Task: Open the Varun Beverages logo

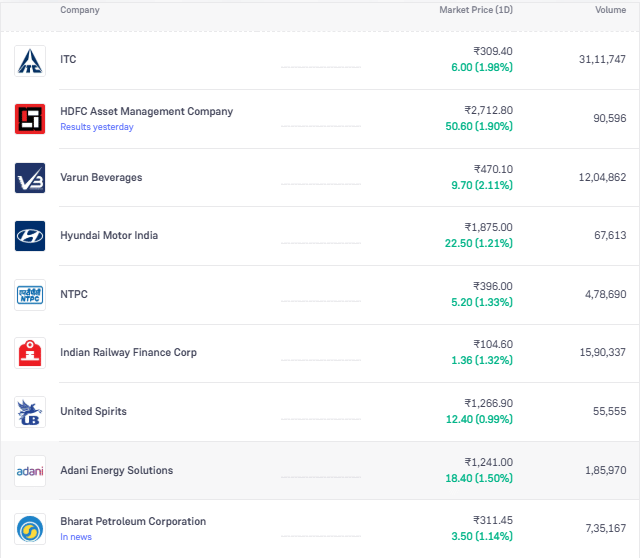Action: pyautogui.click(x=30, y=178)
